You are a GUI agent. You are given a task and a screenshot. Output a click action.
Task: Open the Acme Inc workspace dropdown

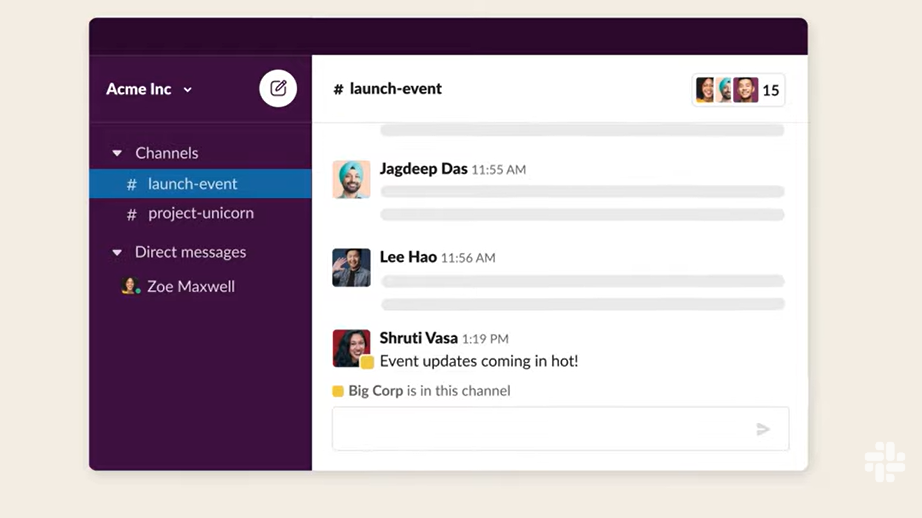149,89
